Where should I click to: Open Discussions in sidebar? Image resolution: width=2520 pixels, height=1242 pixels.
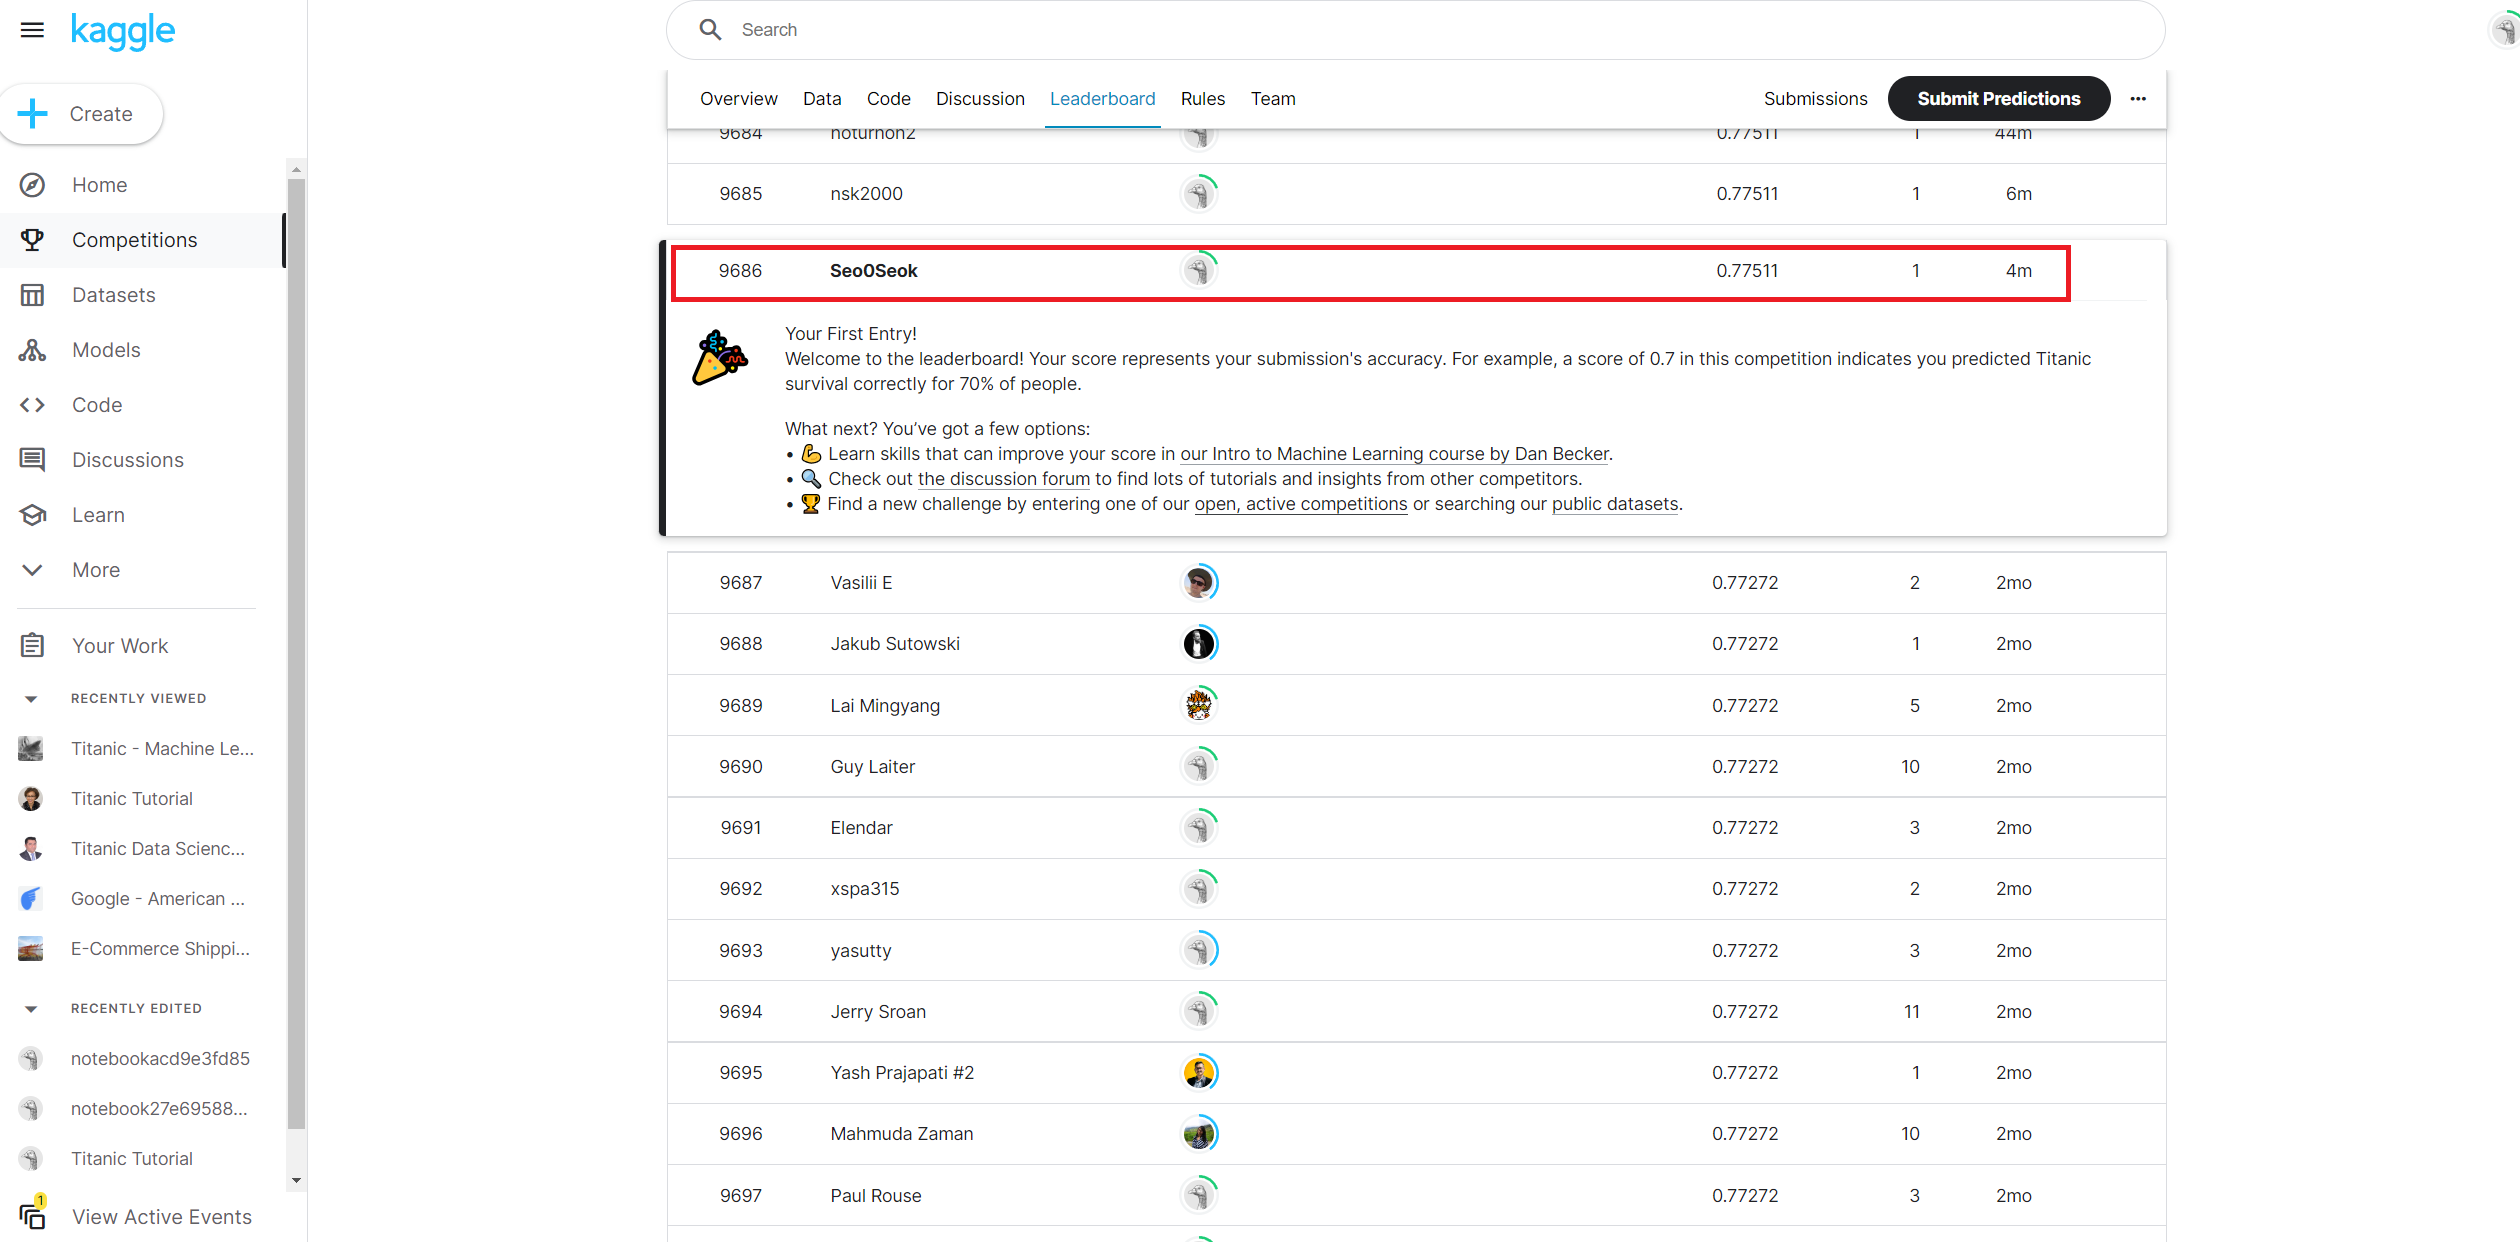[127, 460]
